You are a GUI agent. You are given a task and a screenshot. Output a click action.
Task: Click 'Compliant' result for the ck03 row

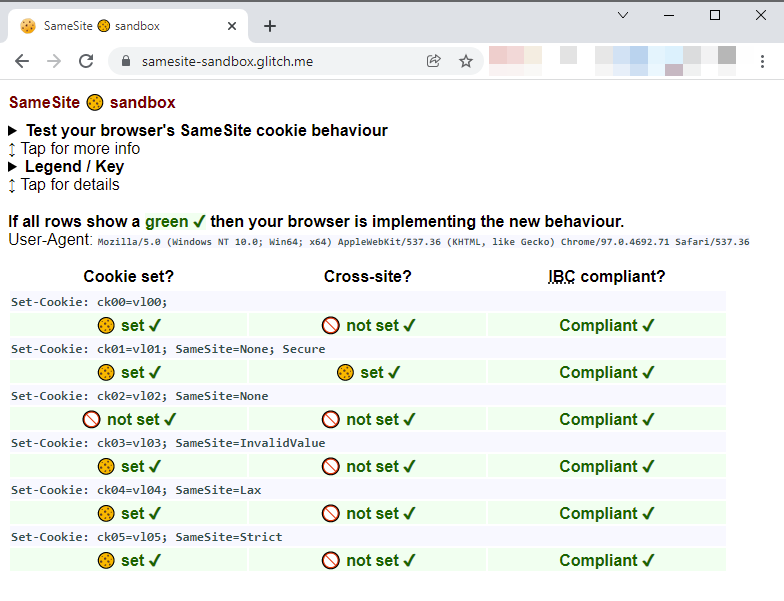[x=606, y=466]
